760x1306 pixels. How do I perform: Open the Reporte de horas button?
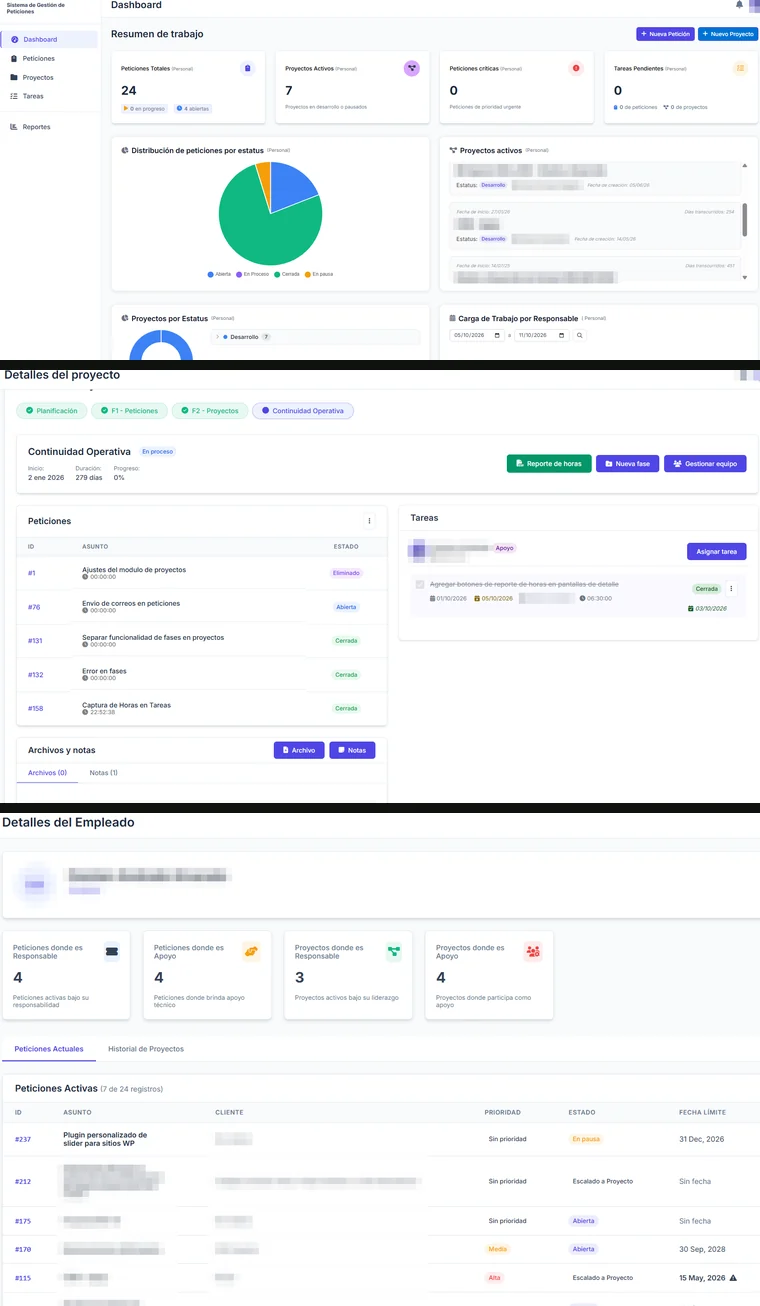pos(549,464)
